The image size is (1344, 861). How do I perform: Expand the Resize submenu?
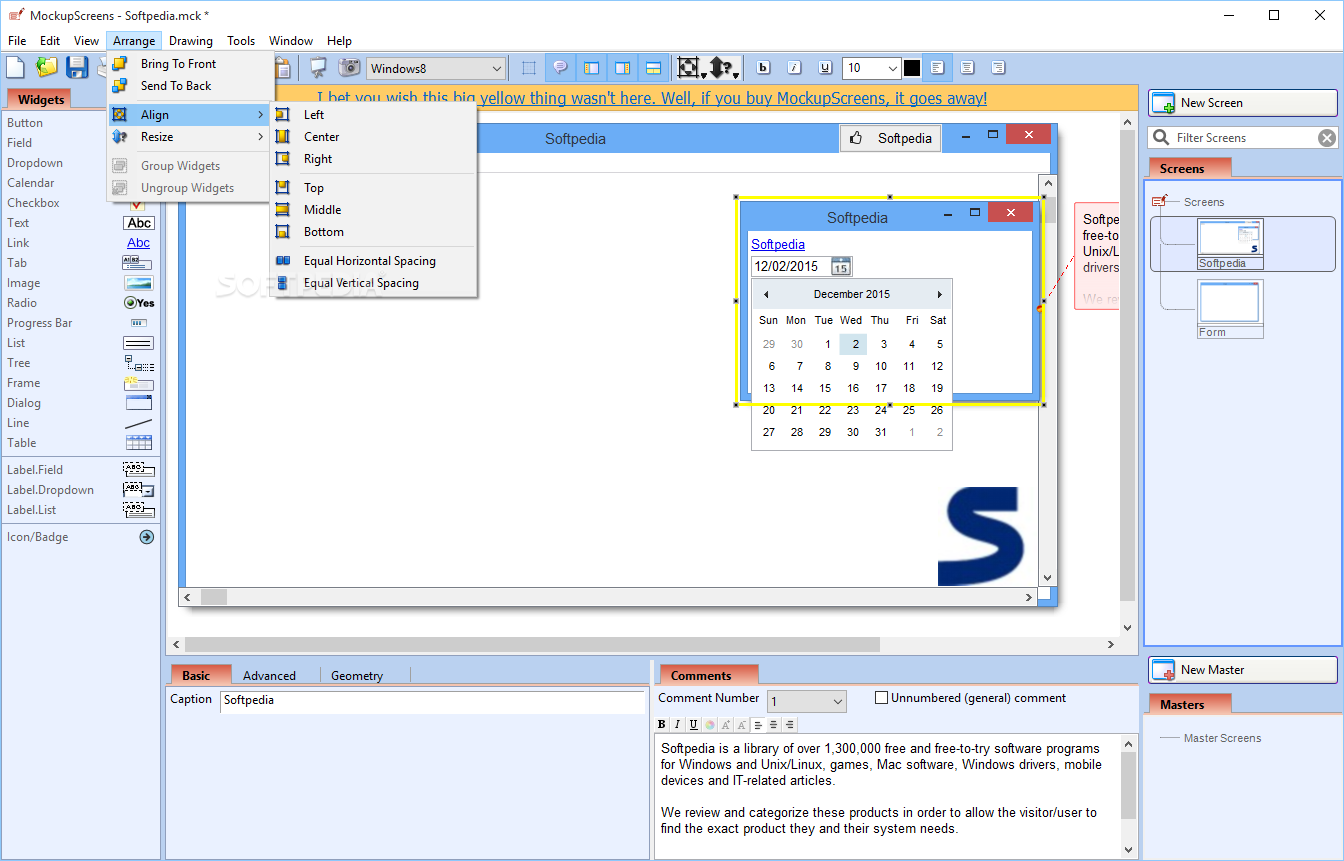190,137
